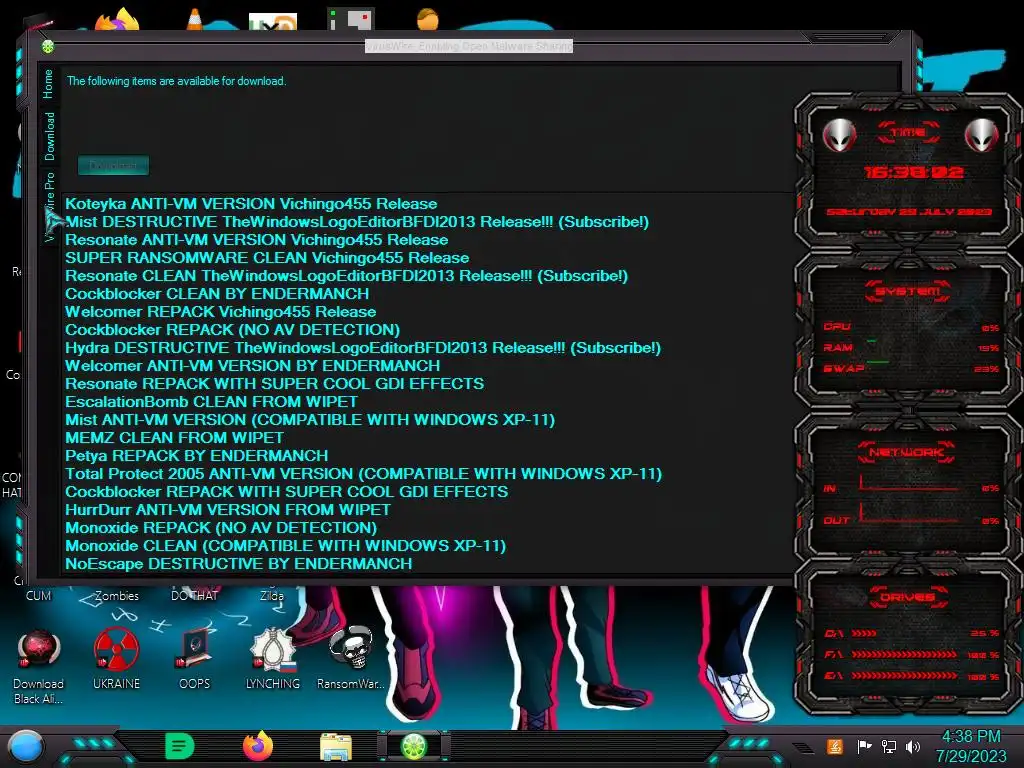The image size is (1024, 768).
Task: Select the 'REPACK (NO AV DETECTION)' row above Hydra
Action: (232, 330)
